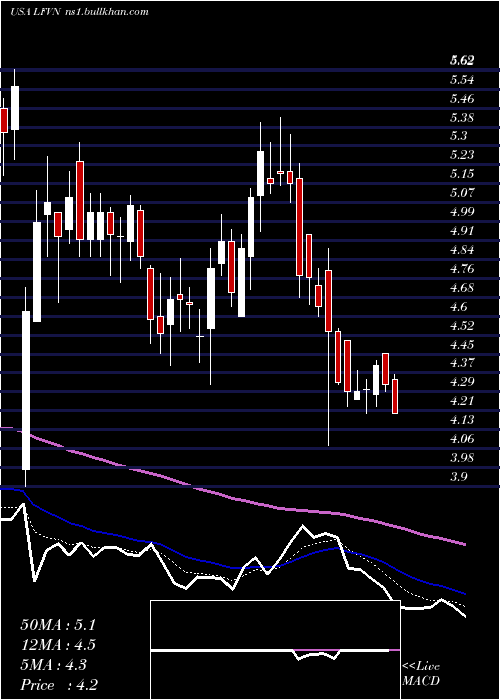The width and height of the screenshot is (500, 700).
Task: Click the '<<Live MACD' label
Action: point(421,674)
